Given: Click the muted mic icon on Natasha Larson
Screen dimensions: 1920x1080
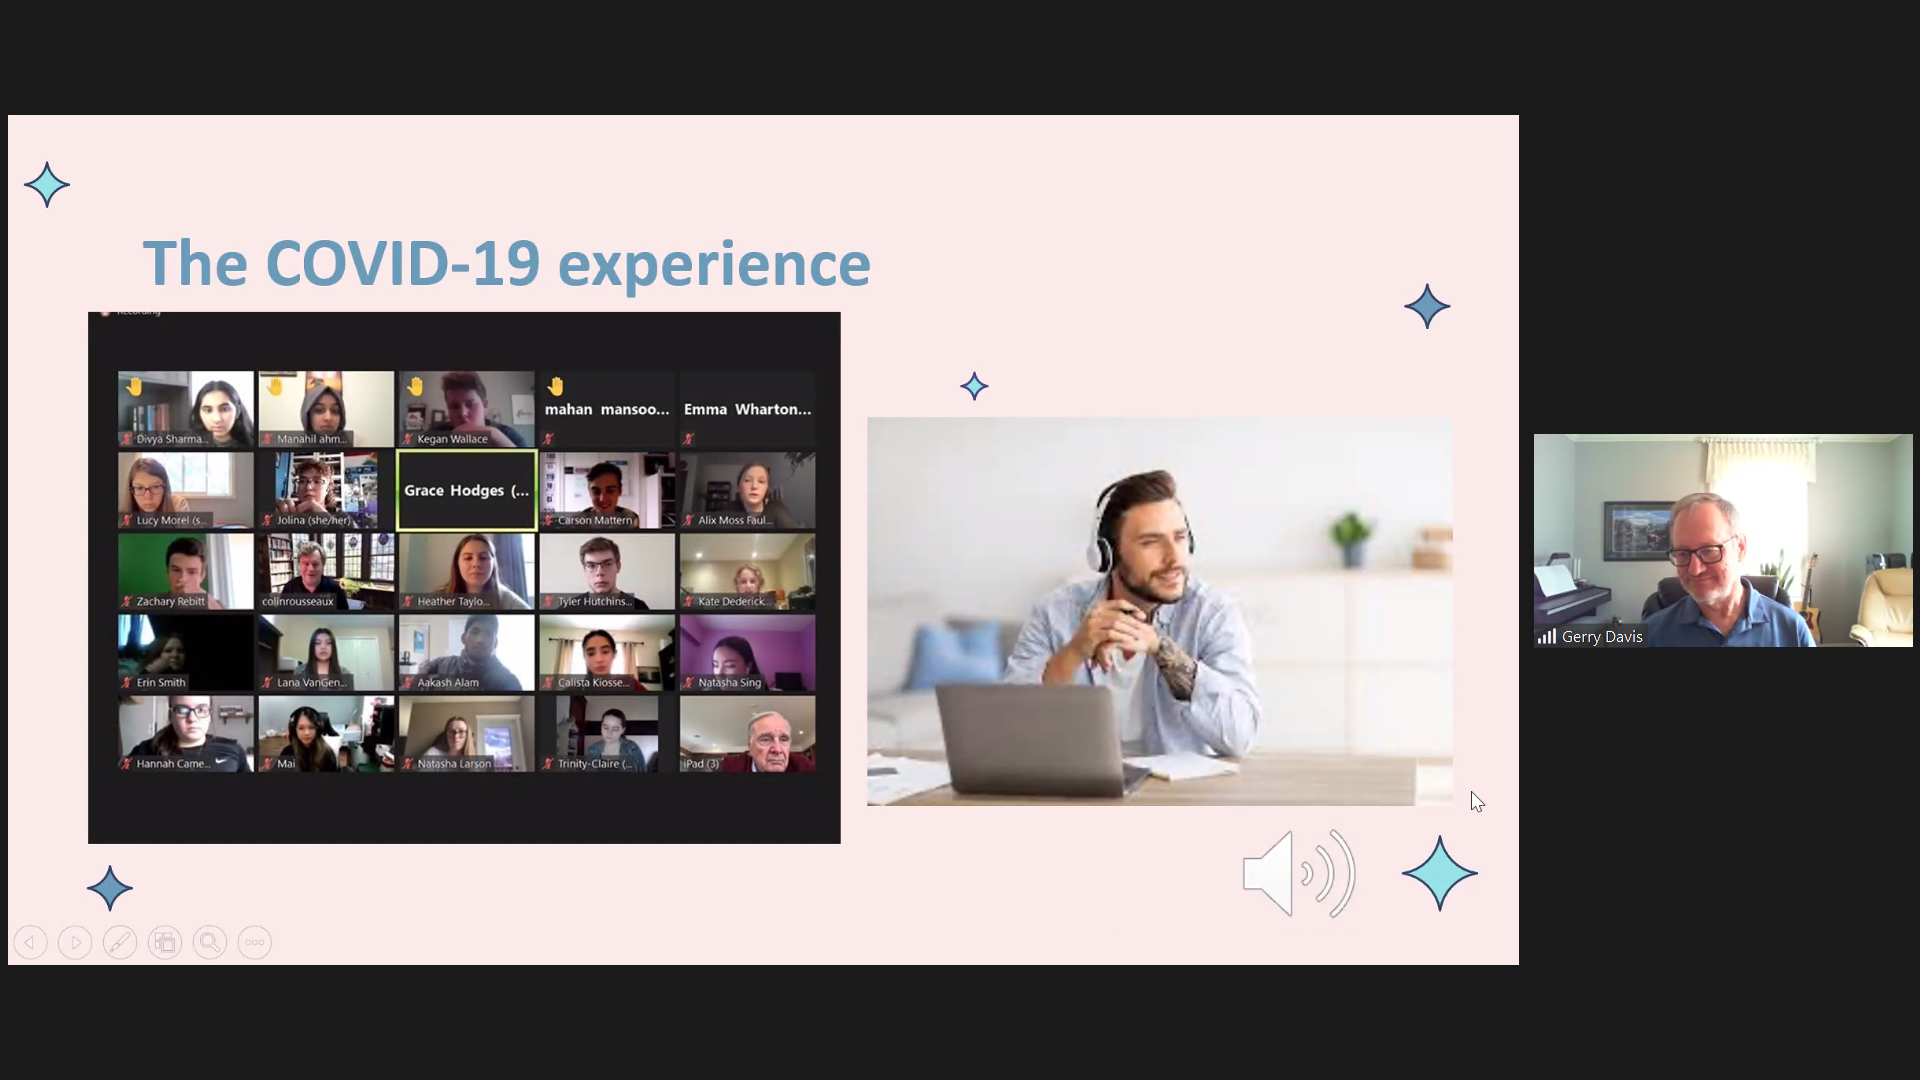Looking at the screenshot, I should tap(408, 764).
